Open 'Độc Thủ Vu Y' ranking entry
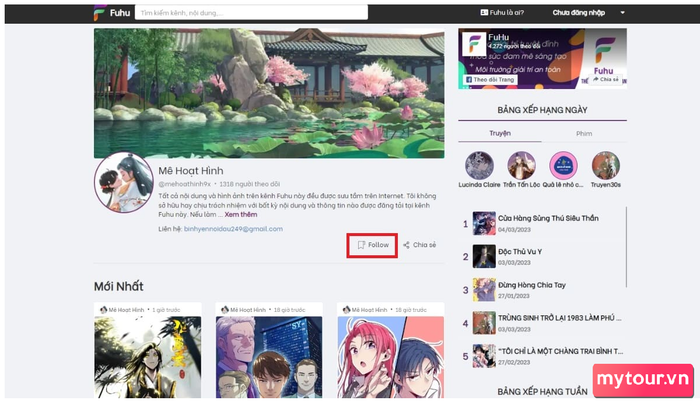Image resolution: width=700 pixels, height=405 pixels. tap(520, 251)
